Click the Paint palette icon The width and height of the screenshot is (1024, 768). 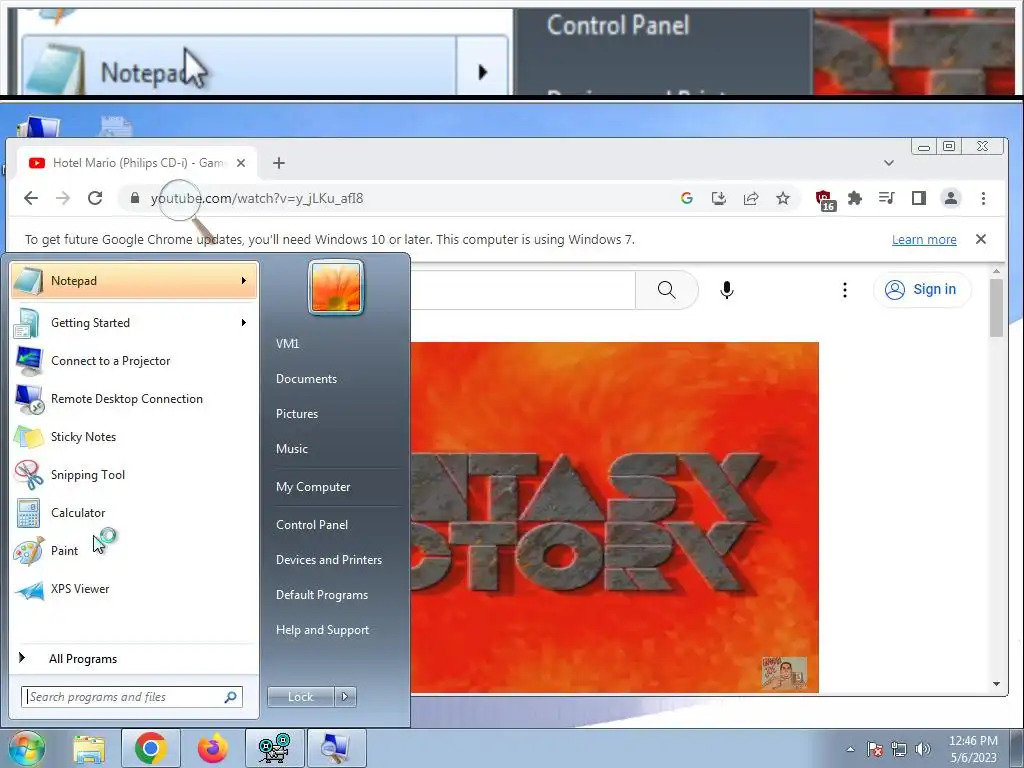28,551
